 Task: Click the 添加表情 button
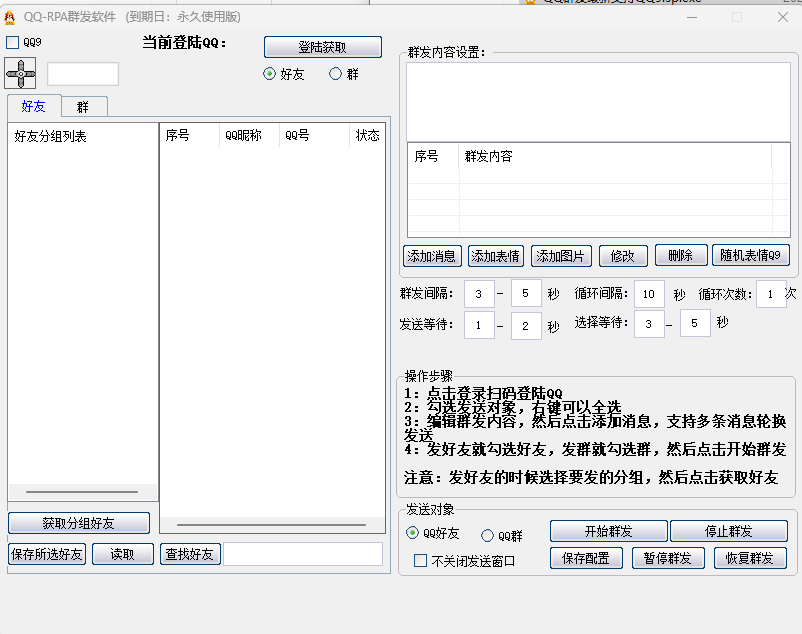pos(496,256)
